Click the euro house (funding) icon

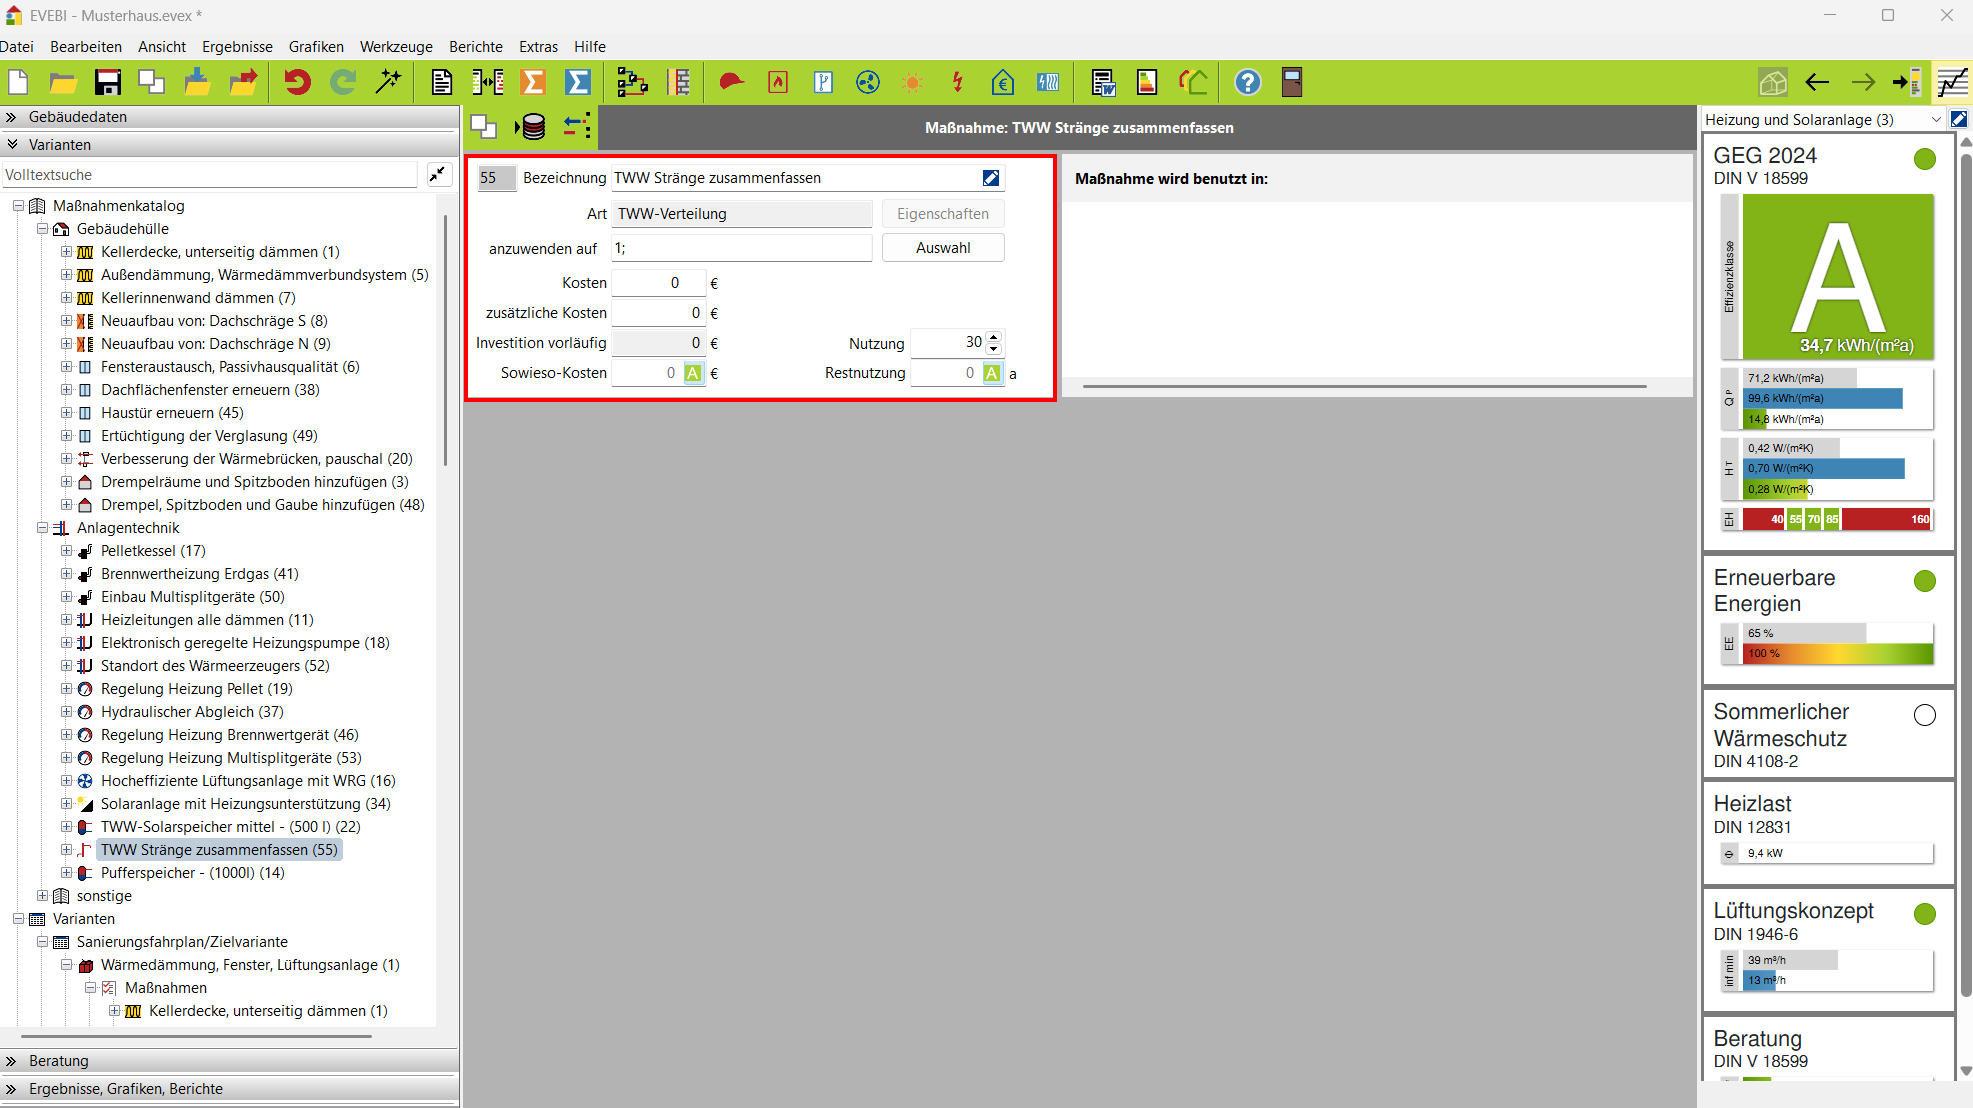[1002, 83]
